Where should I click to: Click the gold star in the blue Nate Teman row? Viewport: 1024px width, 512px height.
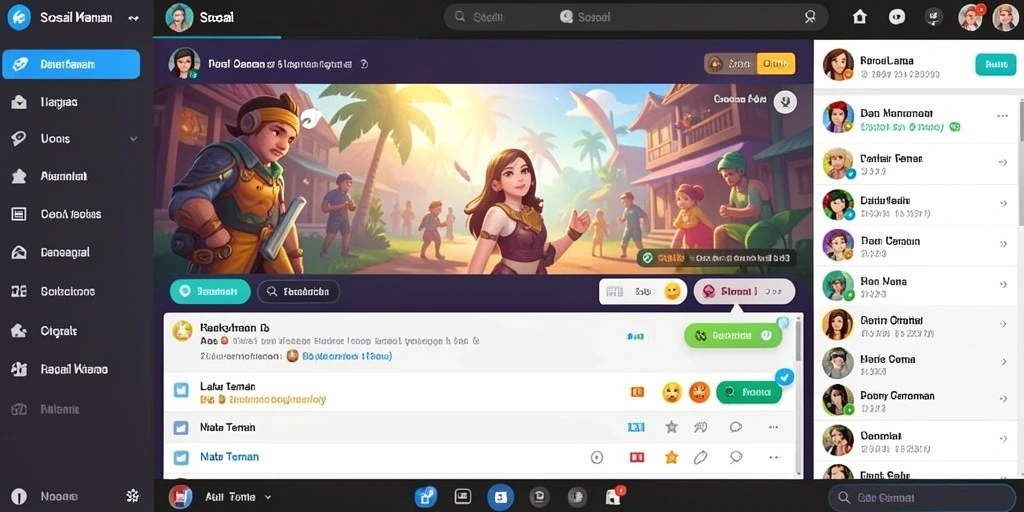[x=671, y=457]
